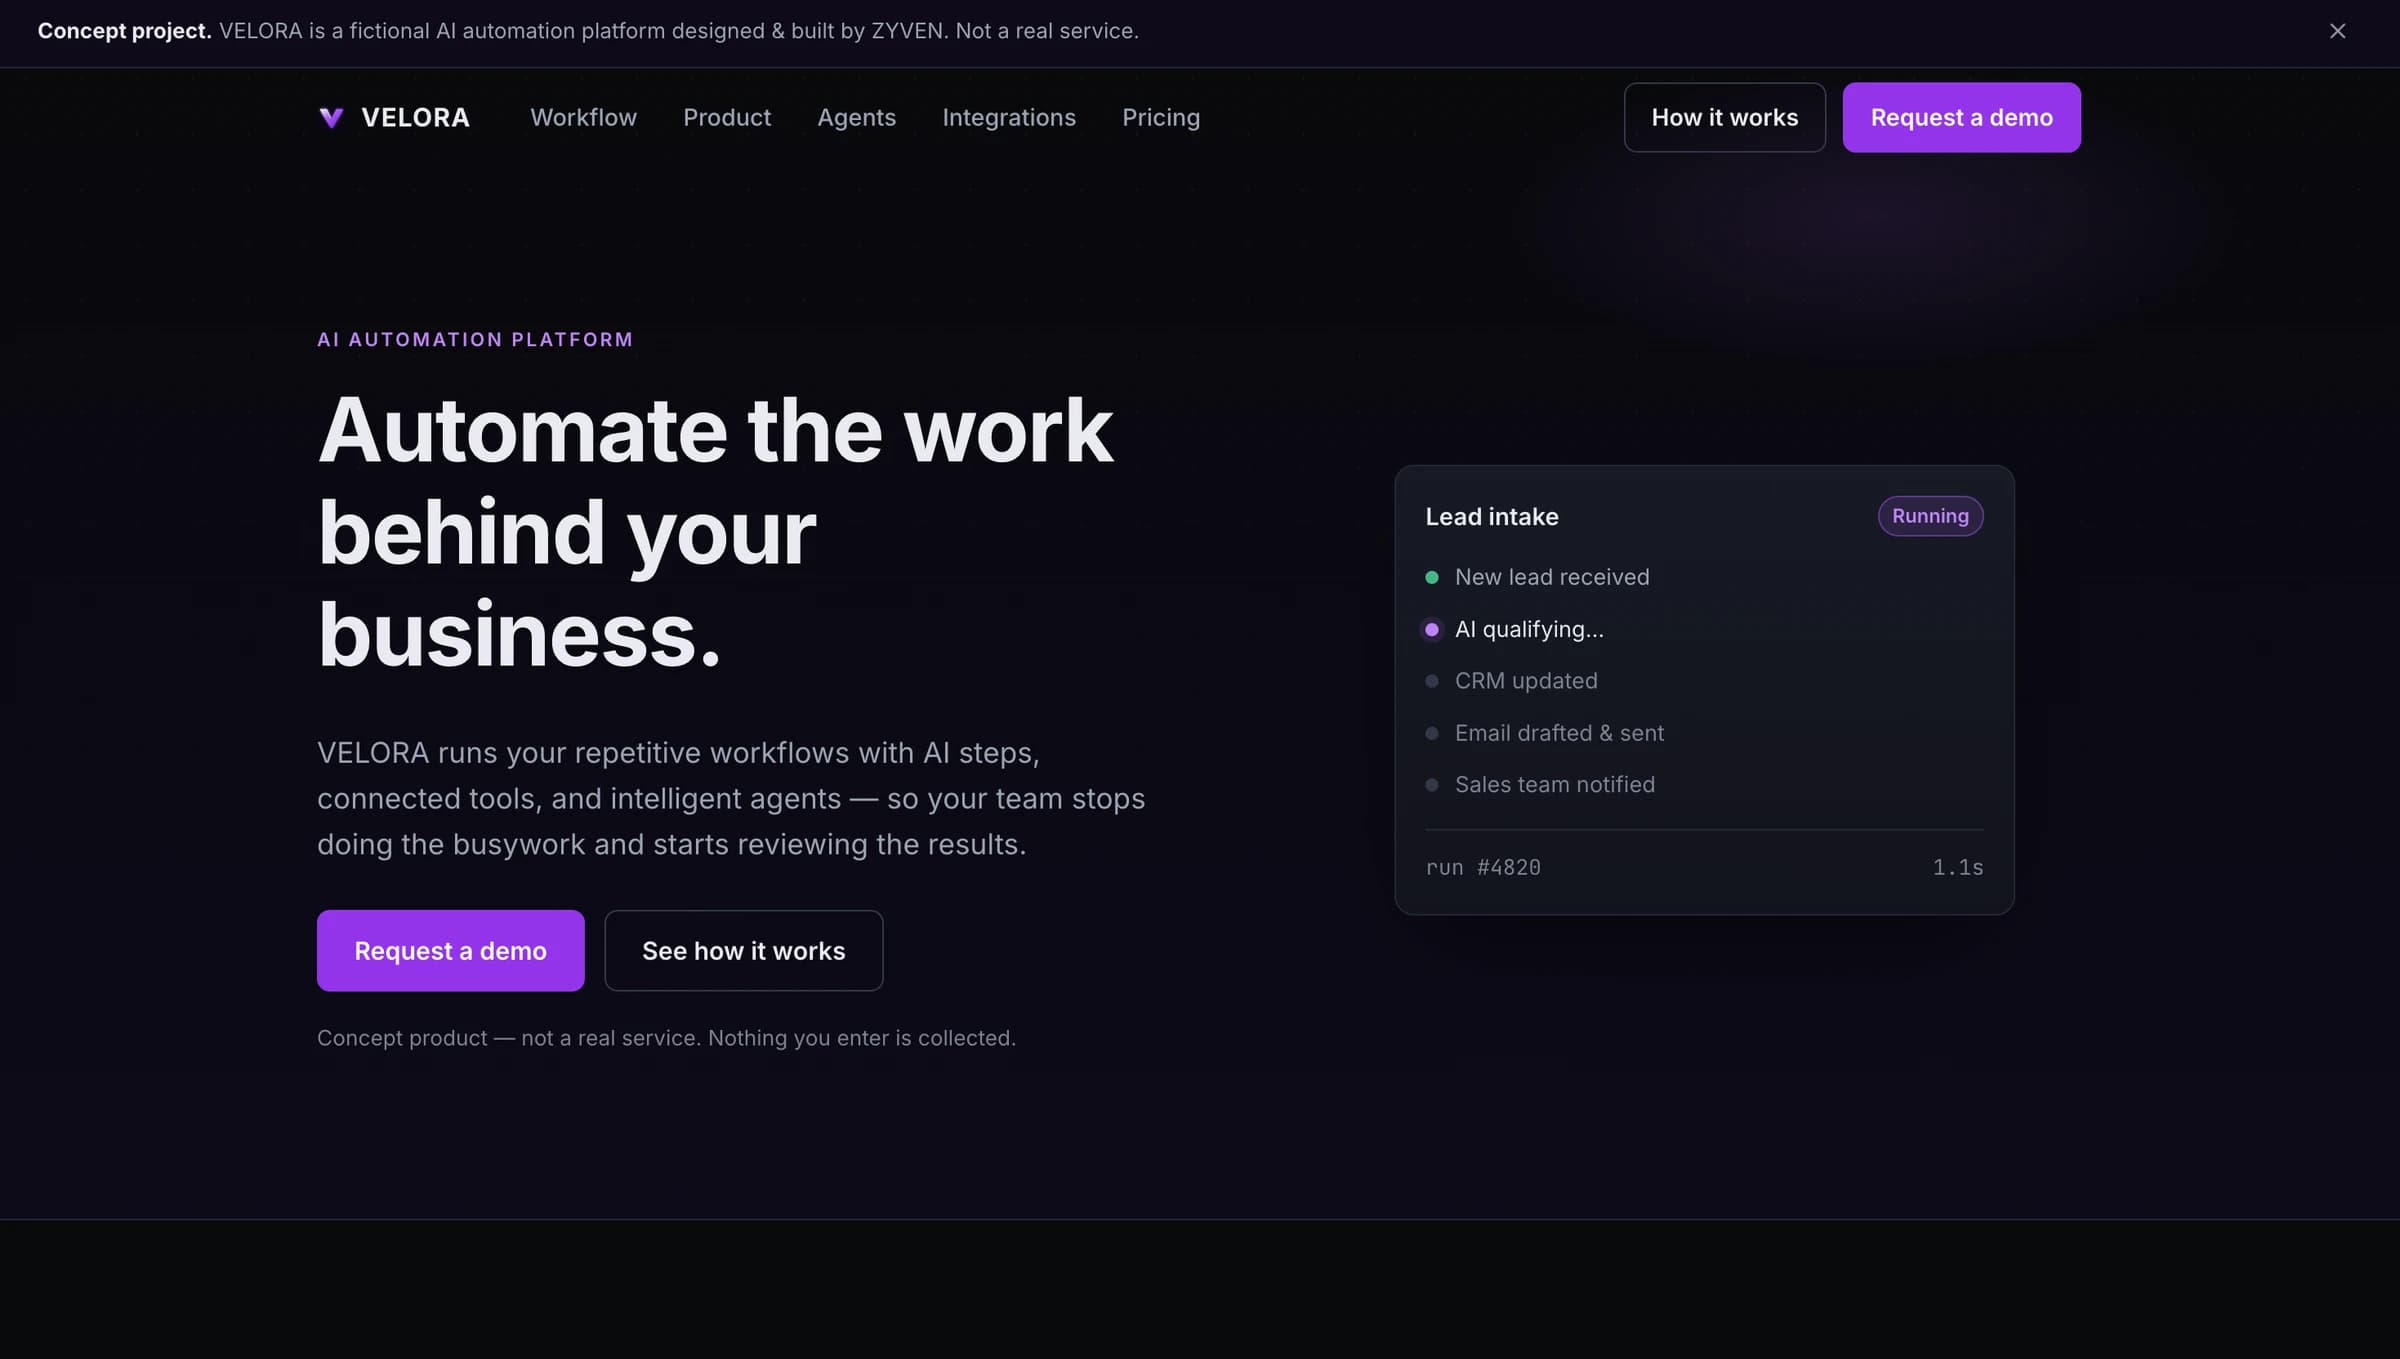Select the 'New lead received' step text
The height and width of the screenshot is (1359, 2400).
pyautogui.click(x=1552, y=577)
